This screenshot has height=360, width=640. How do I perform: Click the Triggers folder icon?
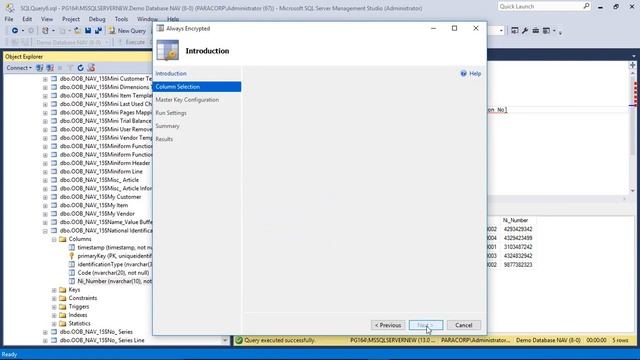62,307
